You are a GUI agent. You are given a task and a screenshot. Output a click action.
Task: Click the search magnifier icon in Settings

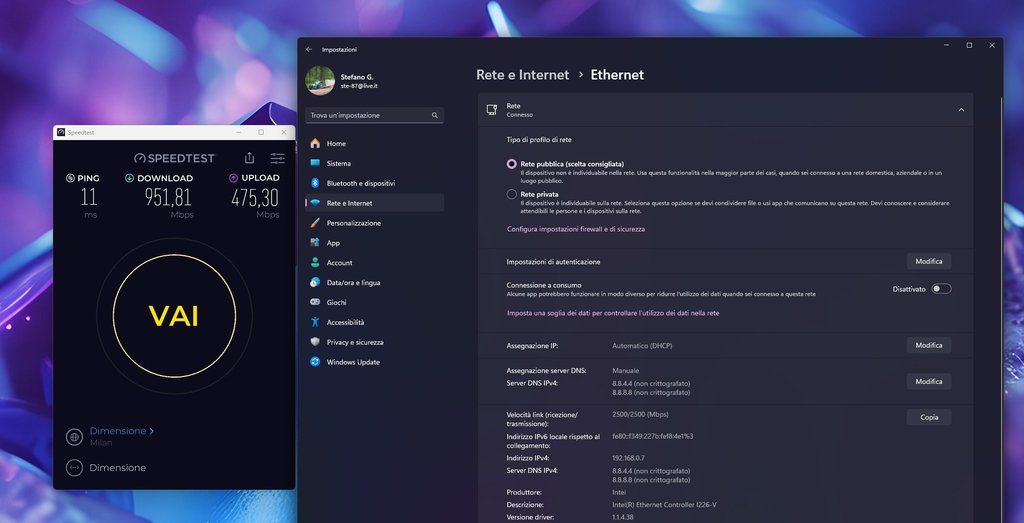tap(435, 116)
